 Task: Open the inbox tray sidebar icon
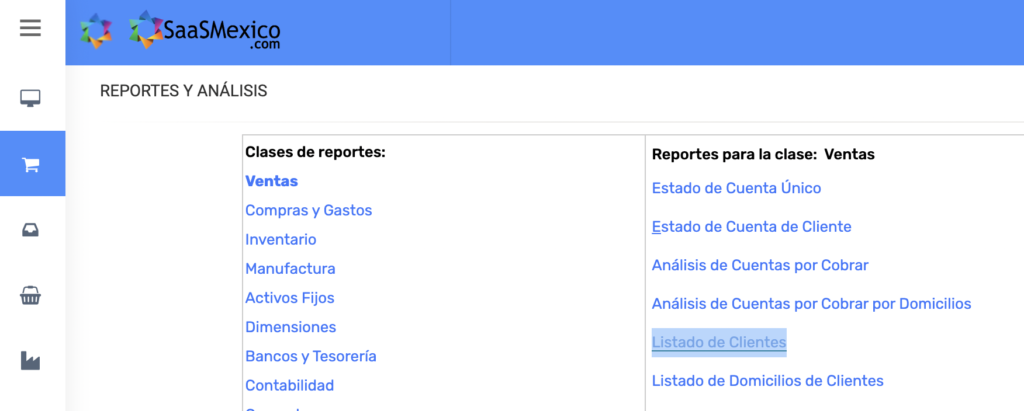(31, 230)
